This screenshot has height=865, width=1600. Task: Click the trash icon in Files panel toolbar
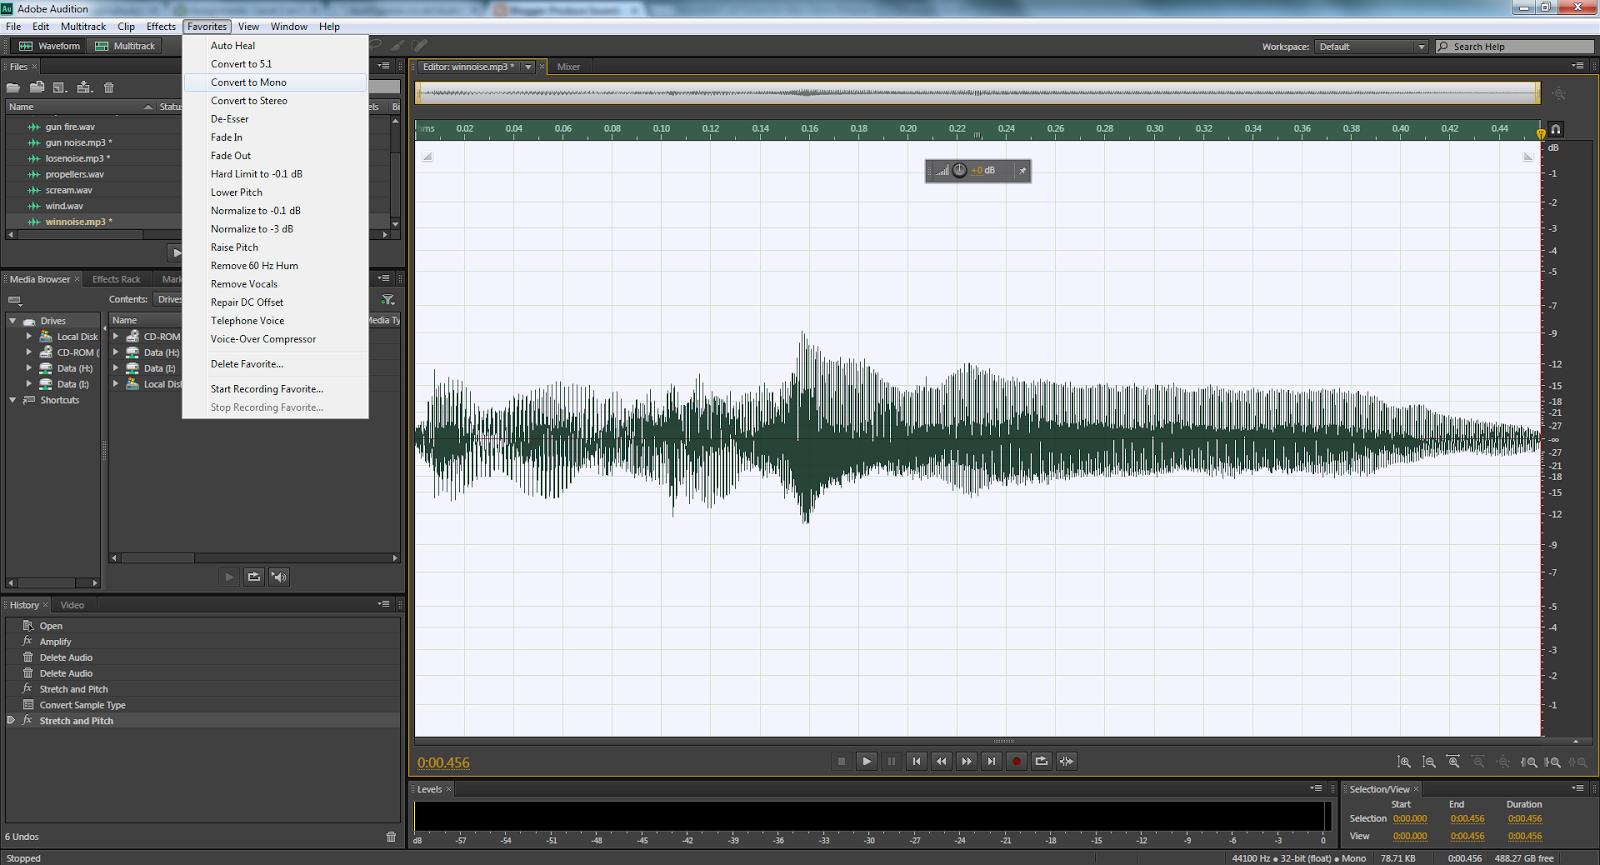coord(109,88)
